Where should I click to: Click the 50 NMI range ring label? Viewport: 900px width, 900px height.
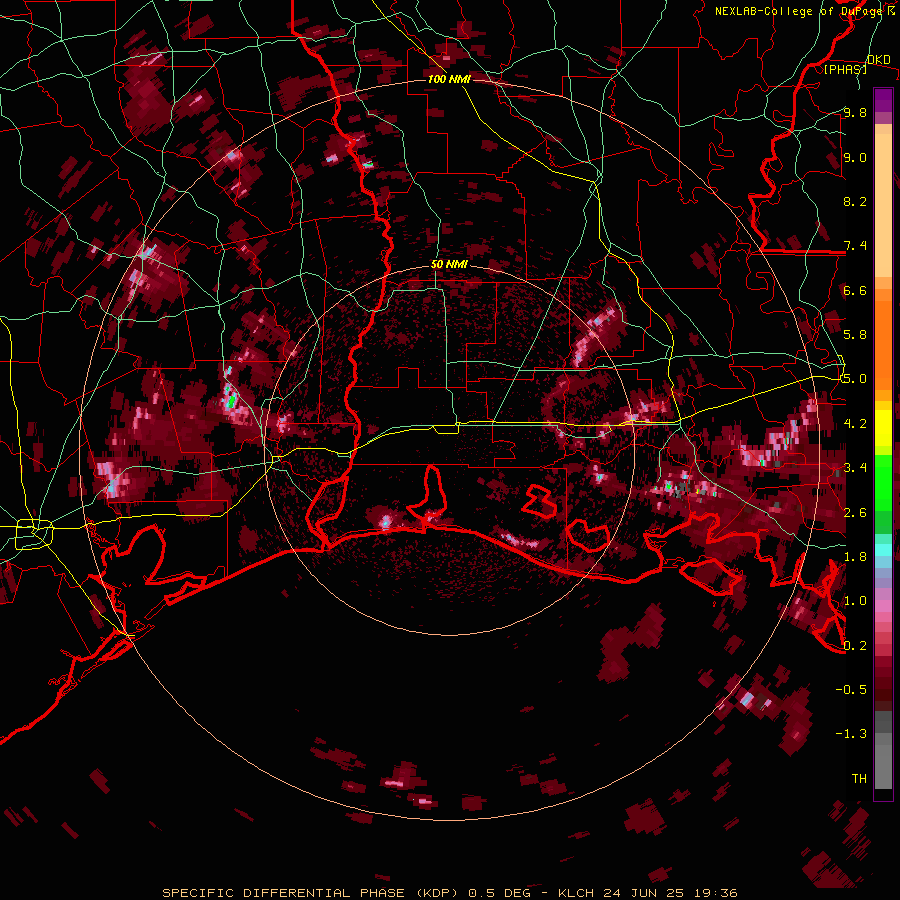coord(449,265)
